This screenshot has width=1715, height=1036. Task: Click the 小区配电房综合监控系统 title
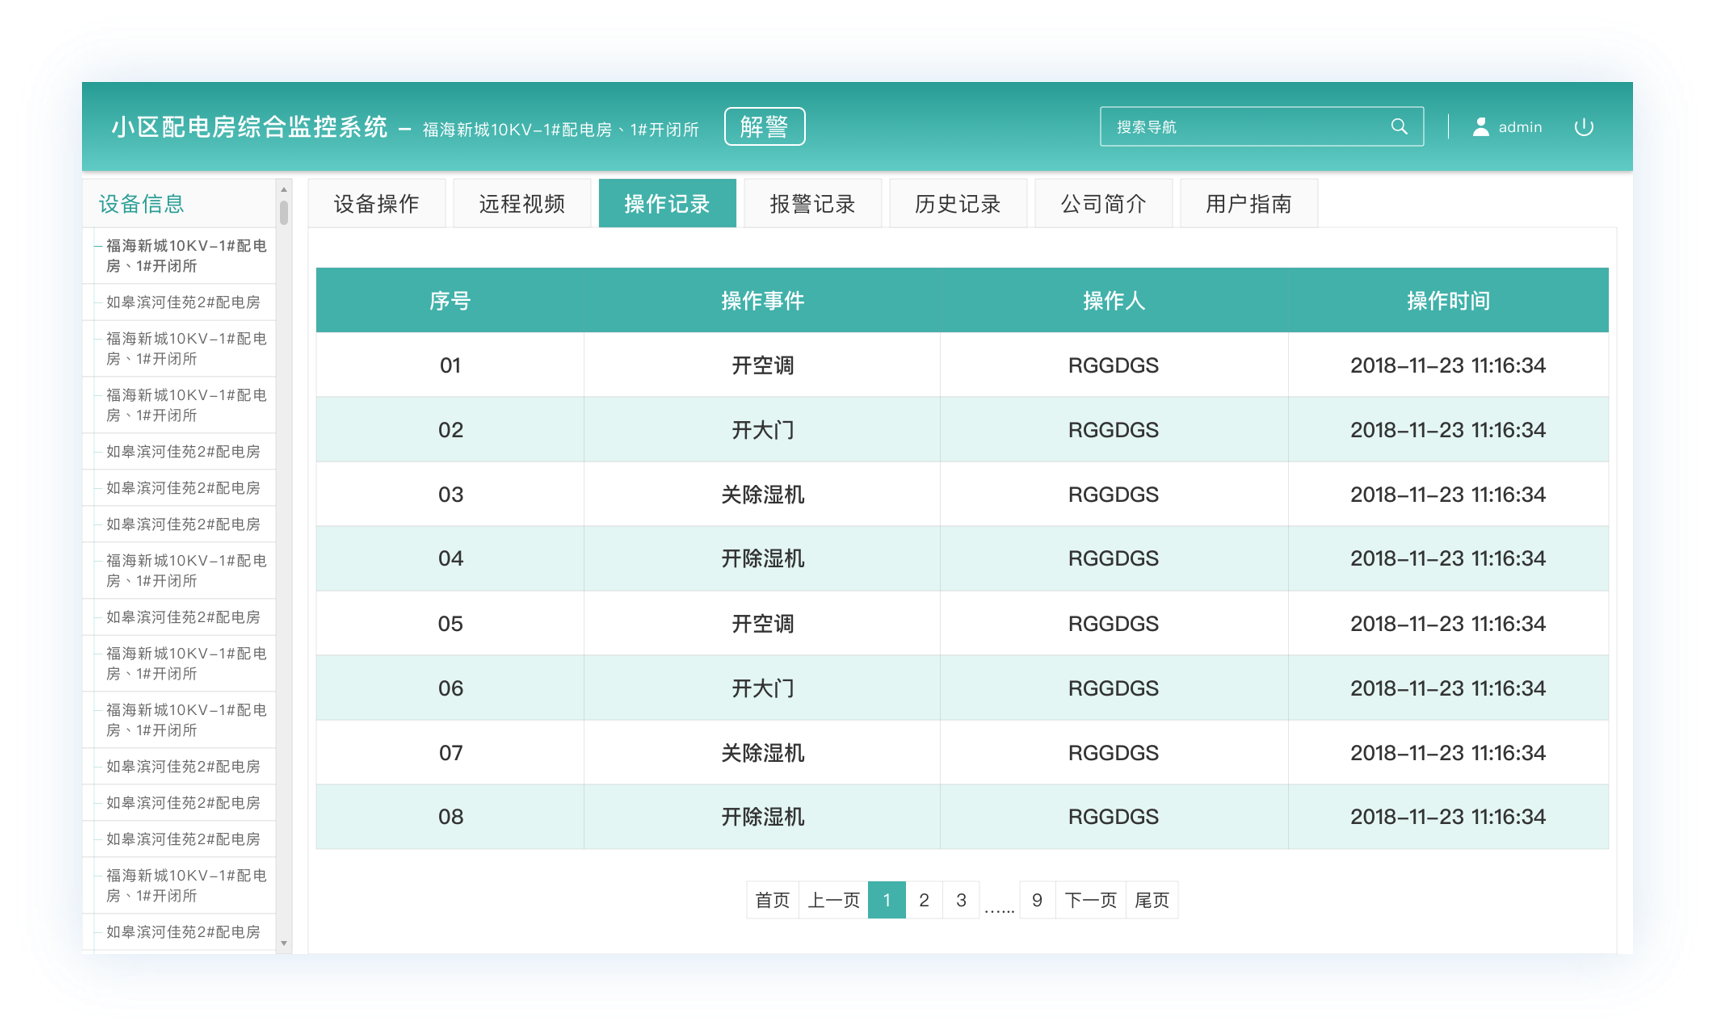coord(249,127)
